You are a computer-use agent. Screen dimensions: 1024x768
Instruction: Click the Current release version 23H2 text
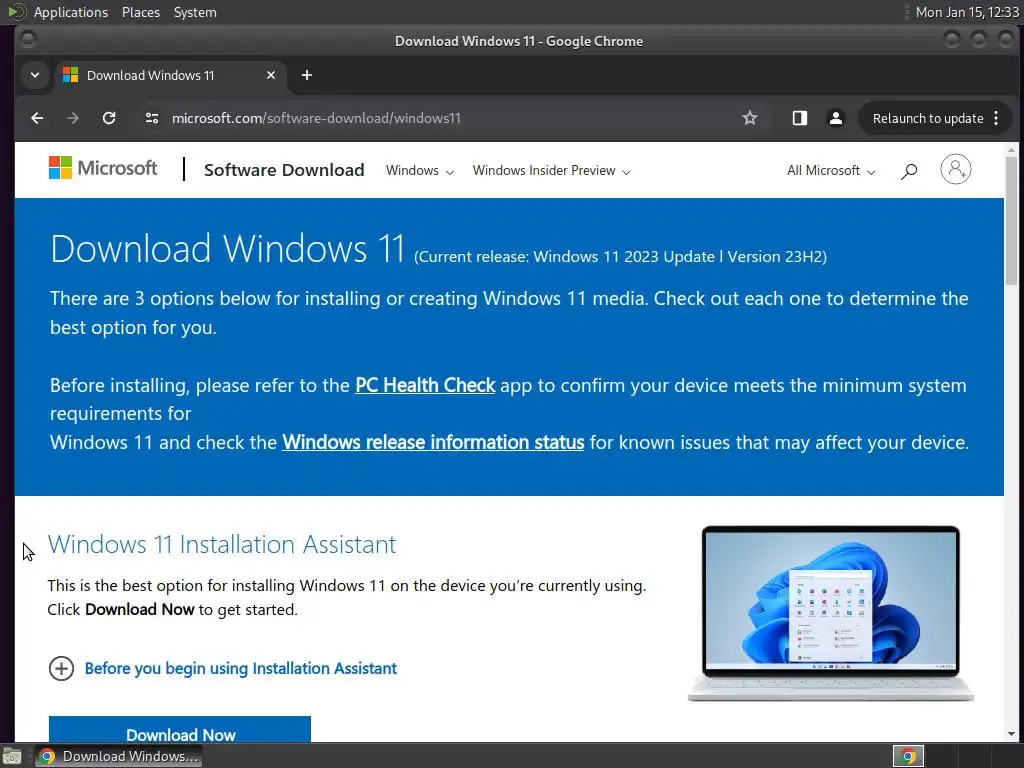pyautogui.click(x=620, y=257)
